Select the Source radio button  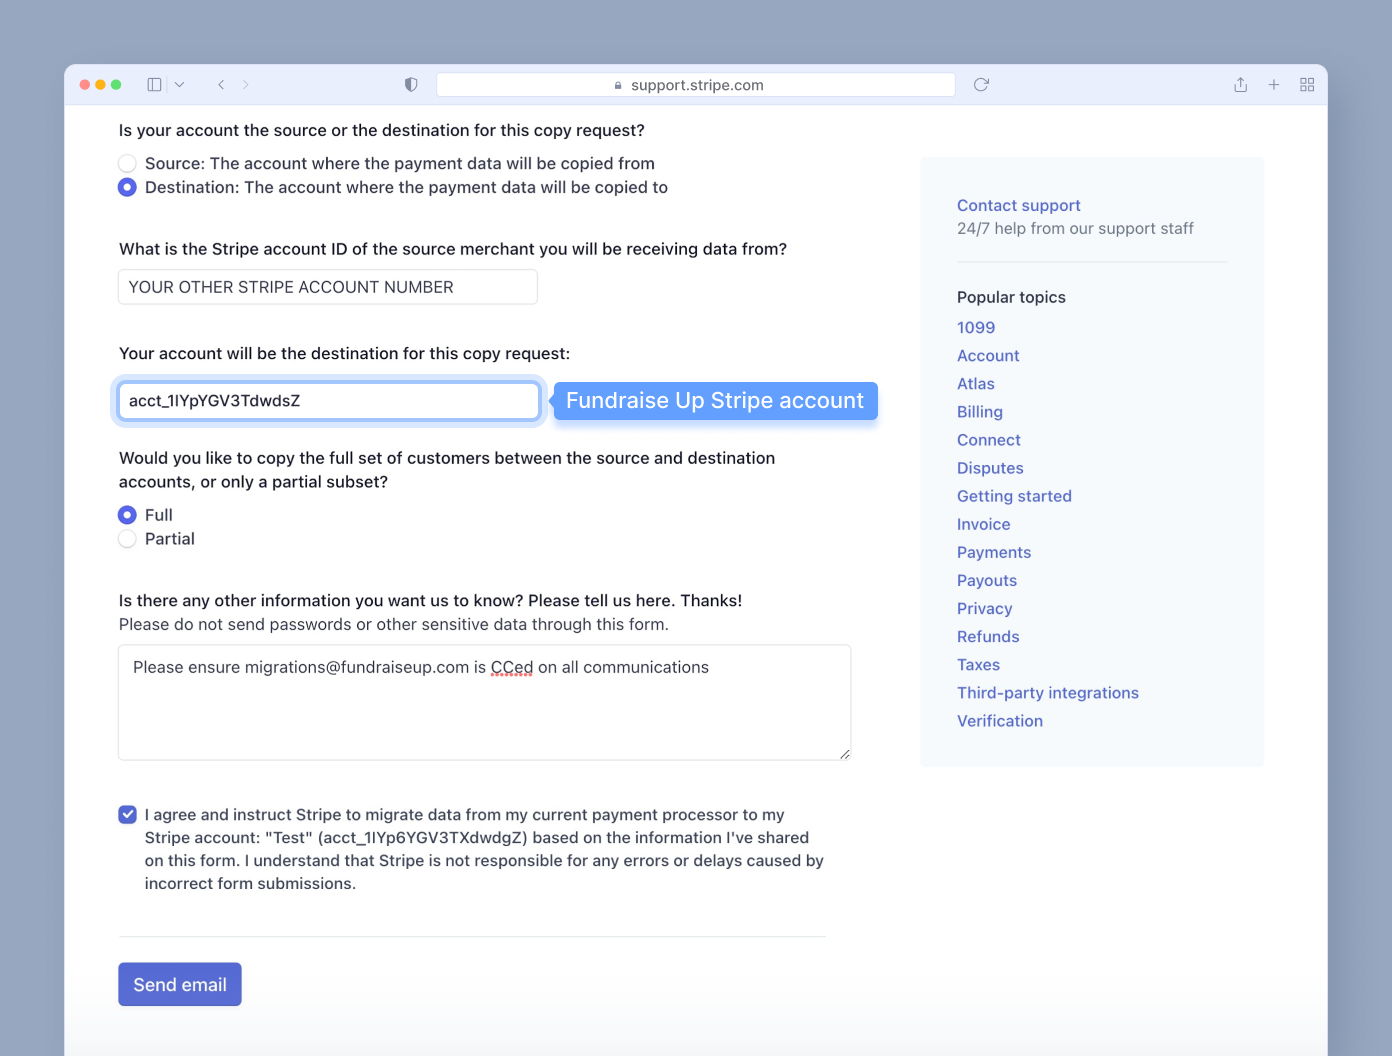127,163
